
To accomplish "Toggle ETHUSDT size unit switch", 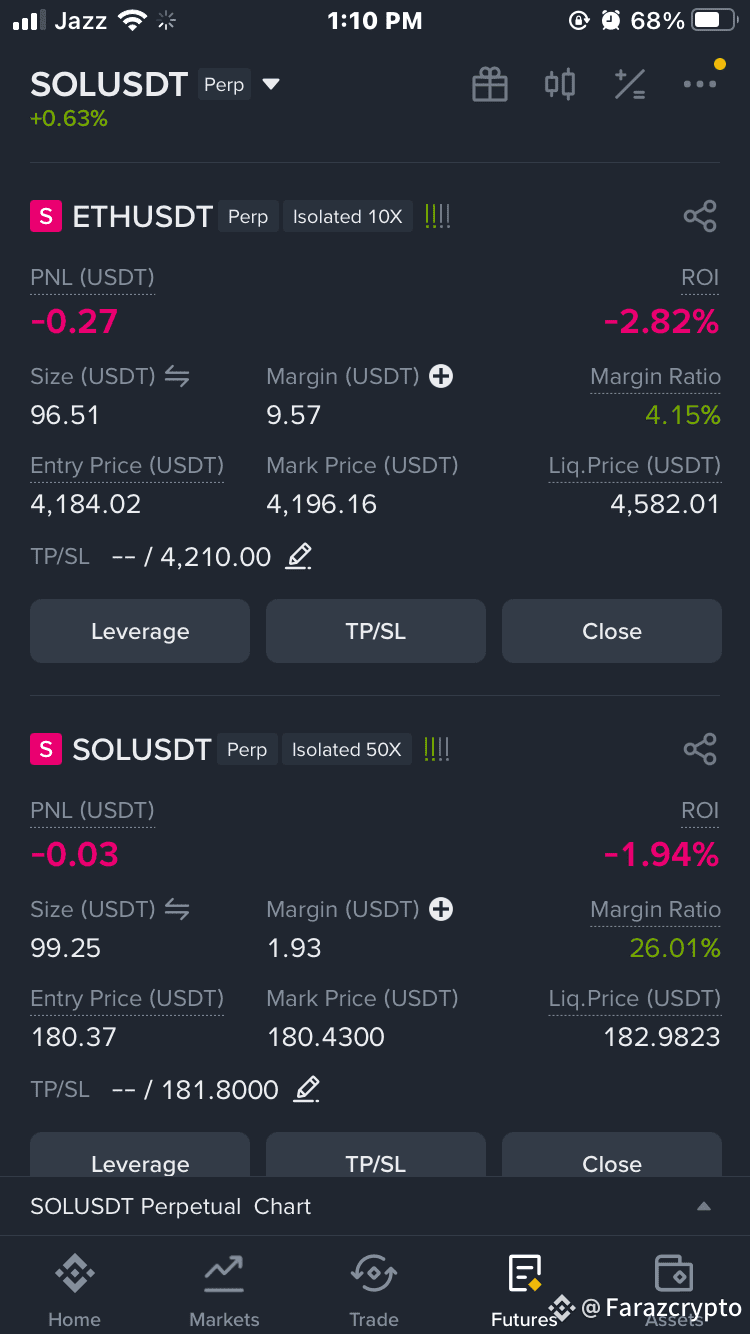I will (177, 376).
